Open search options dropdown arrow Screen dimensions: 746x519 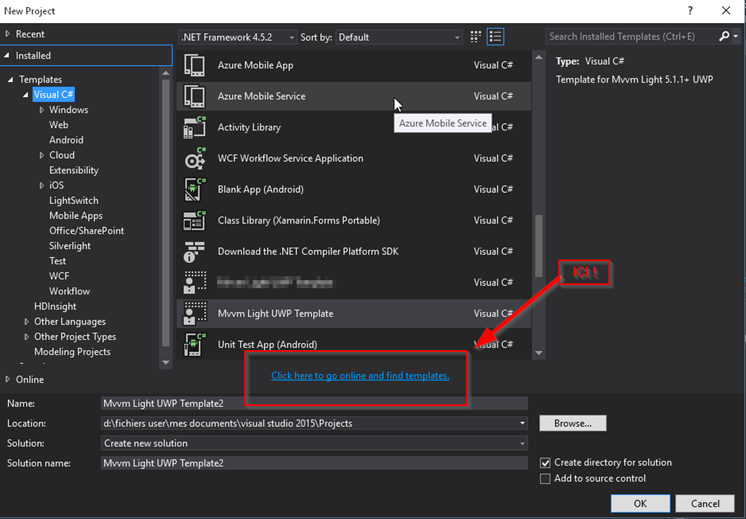(736, 36)
